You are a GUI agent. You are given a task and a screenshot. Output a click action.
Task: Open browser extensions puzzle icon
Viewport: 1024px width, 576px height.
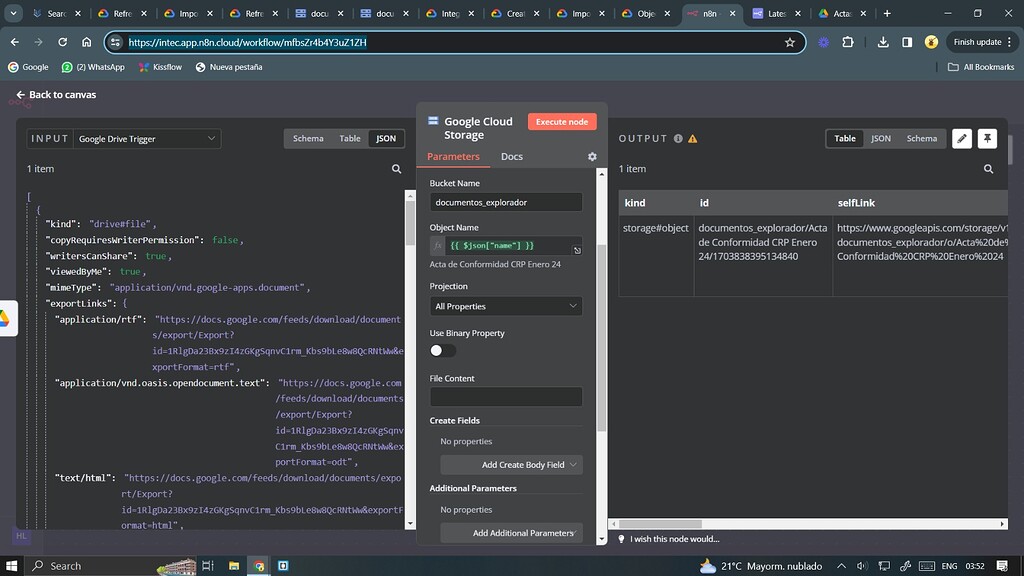point(848,42)
